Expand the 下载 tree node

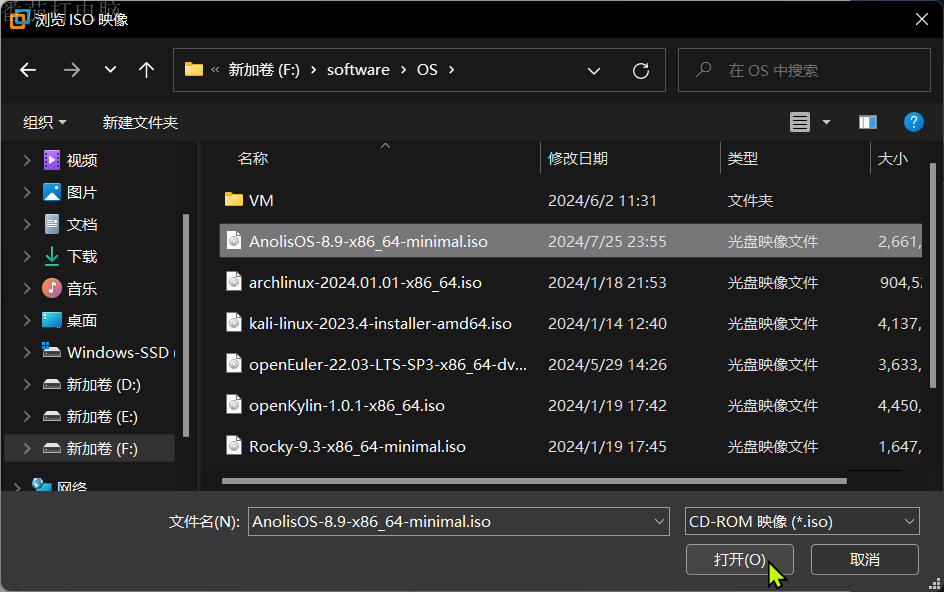coord(26,256)
